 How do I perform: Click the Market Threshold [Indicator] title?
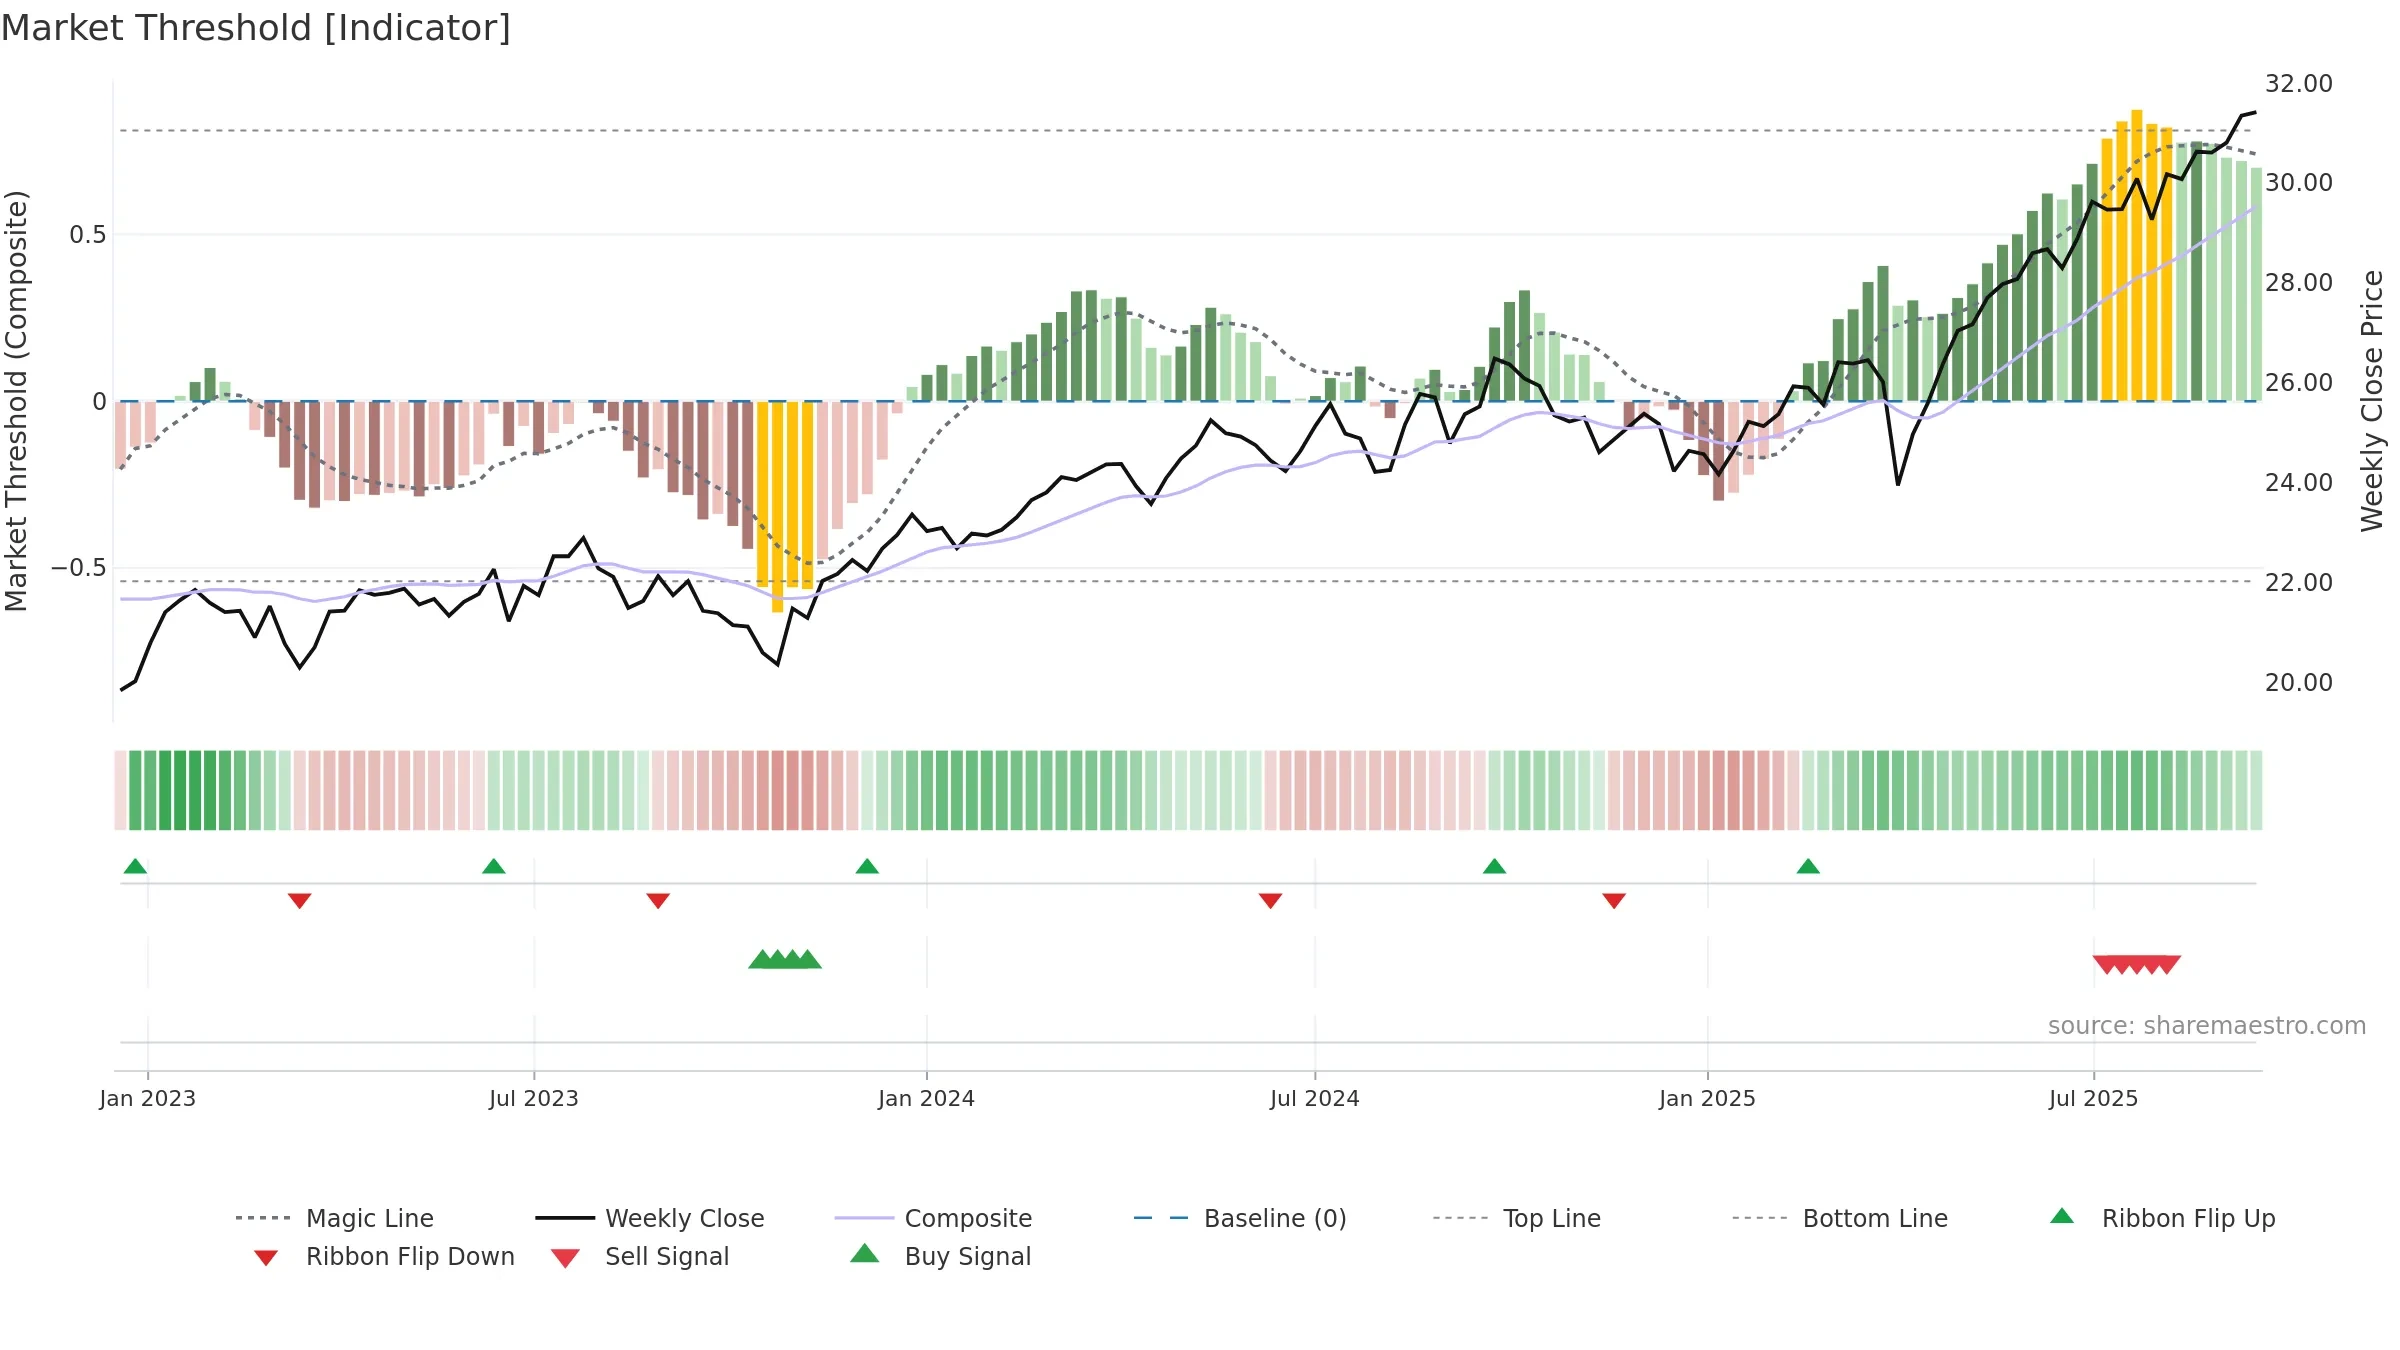click(256, 28)
